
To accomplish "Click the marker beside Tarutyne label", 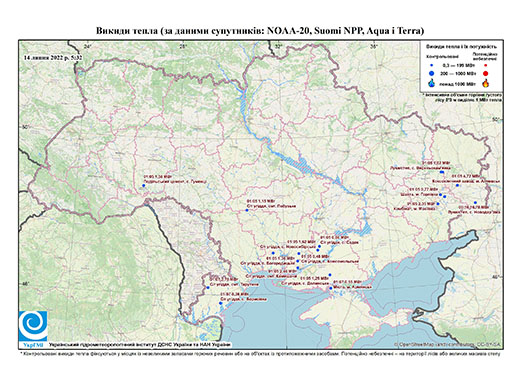I will [x=208, y=287].
